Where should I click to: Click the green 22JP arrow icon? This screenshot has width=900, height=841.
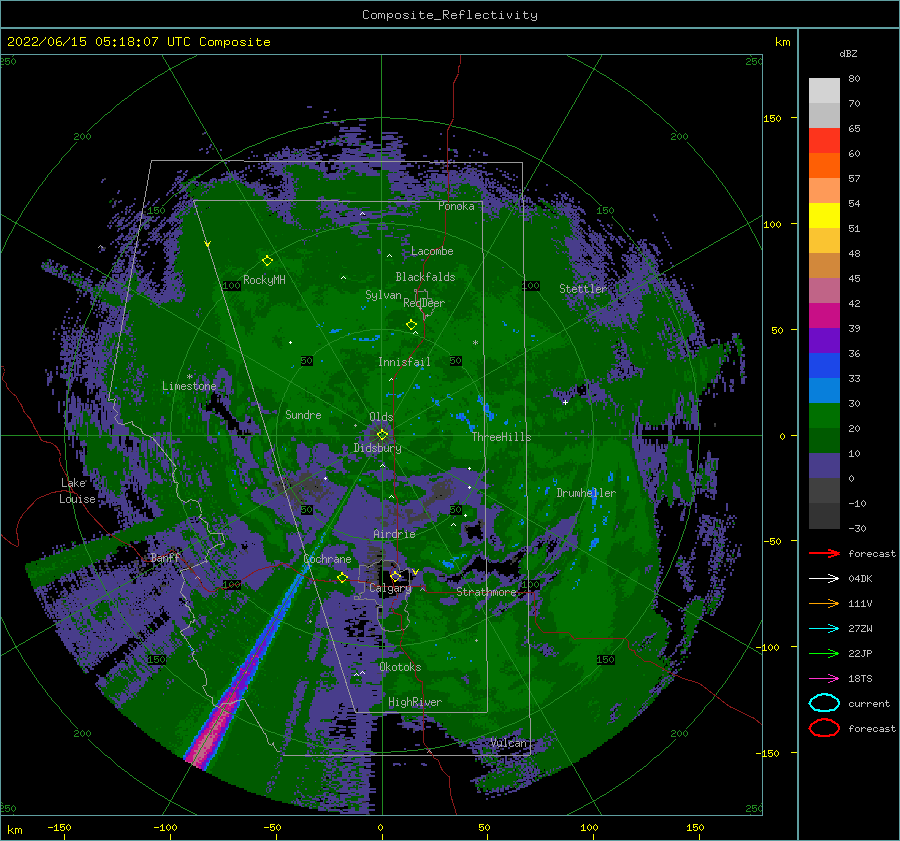(x=824, y=653)
